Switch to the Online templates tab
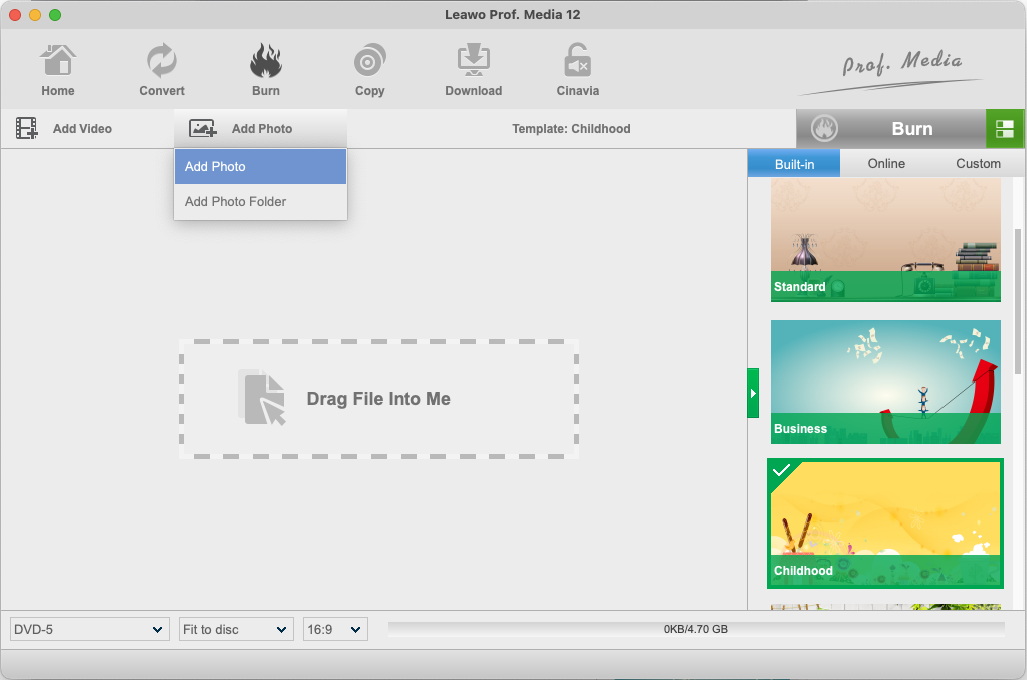This screenshot has height=680, width=1027. tap(886, 163)
